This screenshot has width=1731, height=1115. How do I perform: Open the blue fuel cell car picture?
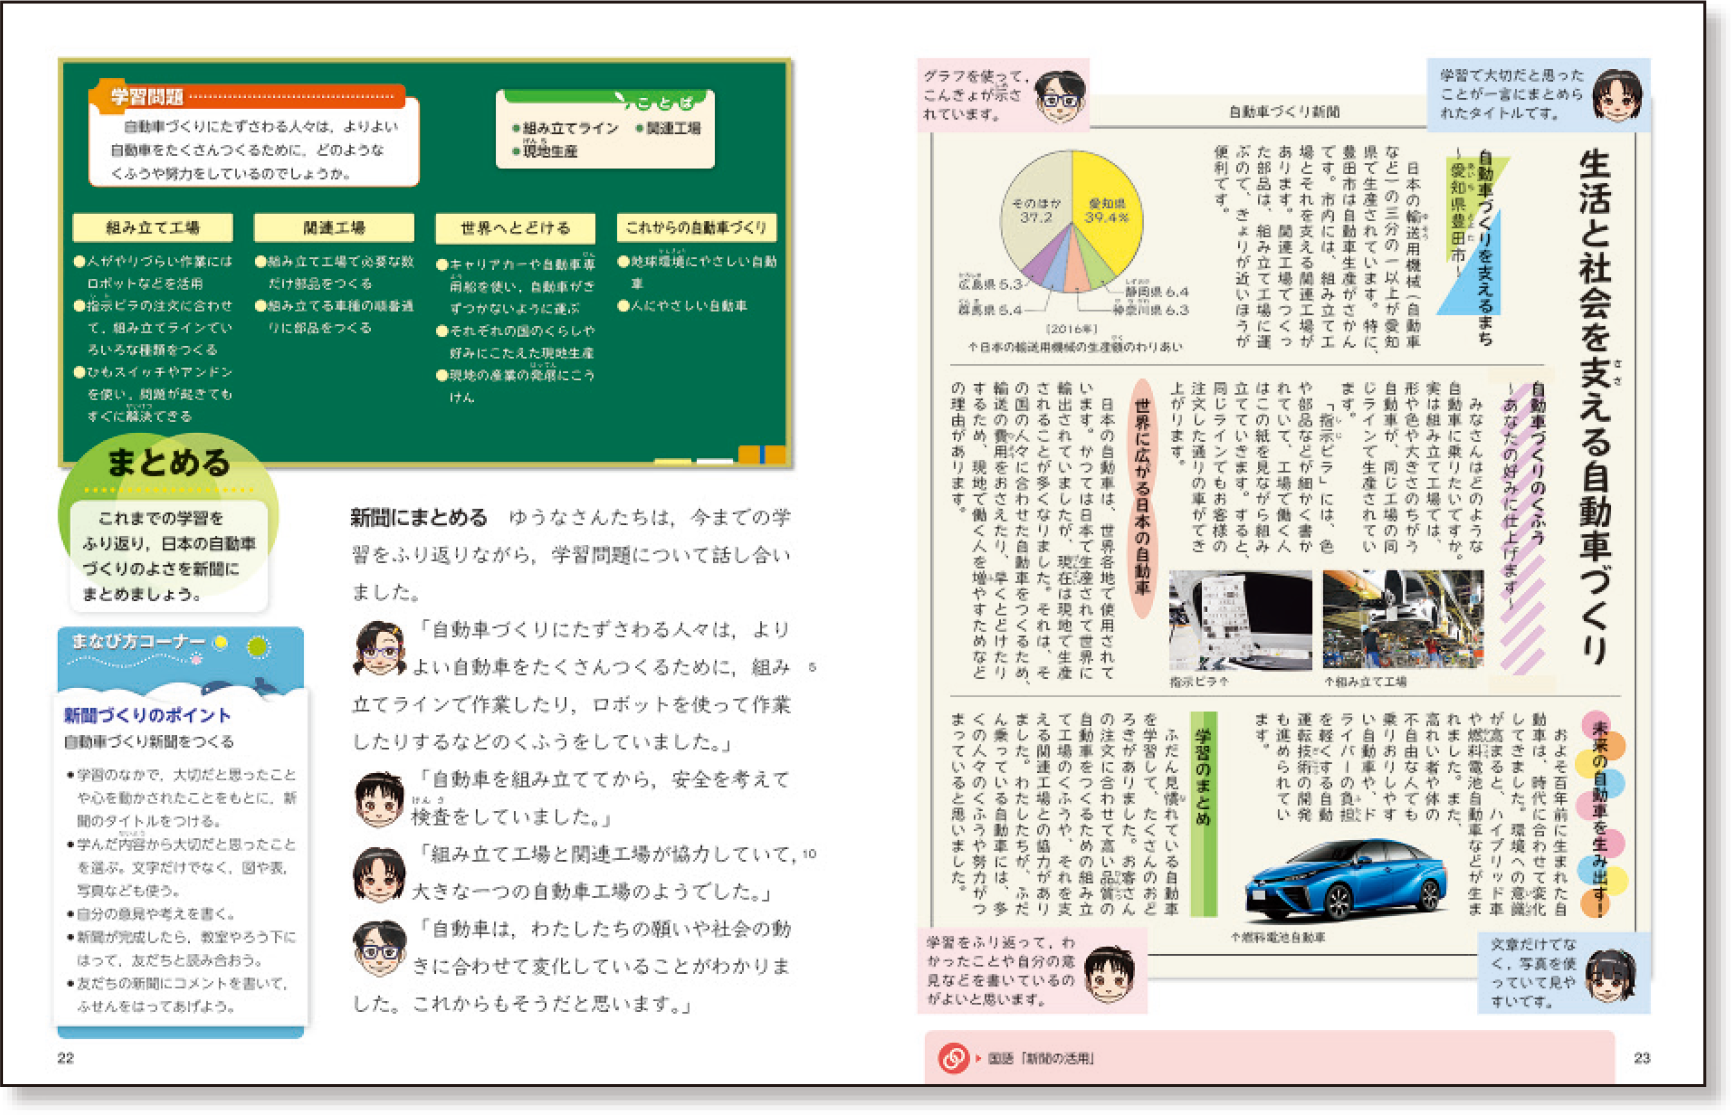coord(1344,879)
